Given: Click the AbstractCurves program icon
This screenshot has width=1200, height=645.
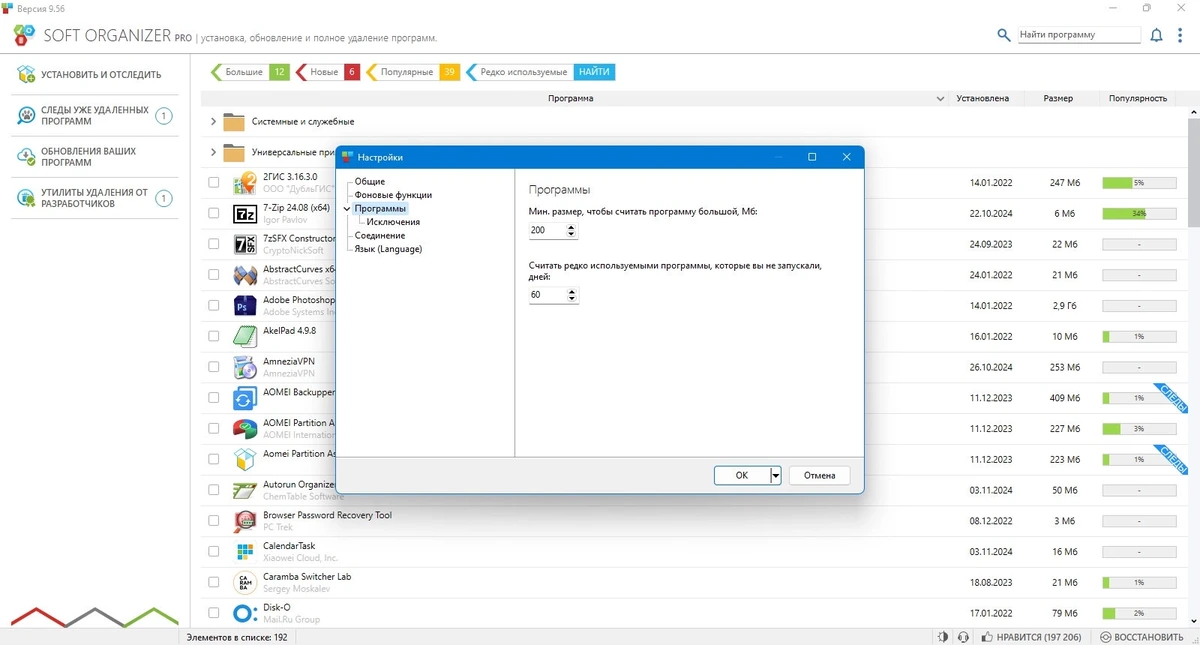Looking at the screenshot, I should click(245, 275).
